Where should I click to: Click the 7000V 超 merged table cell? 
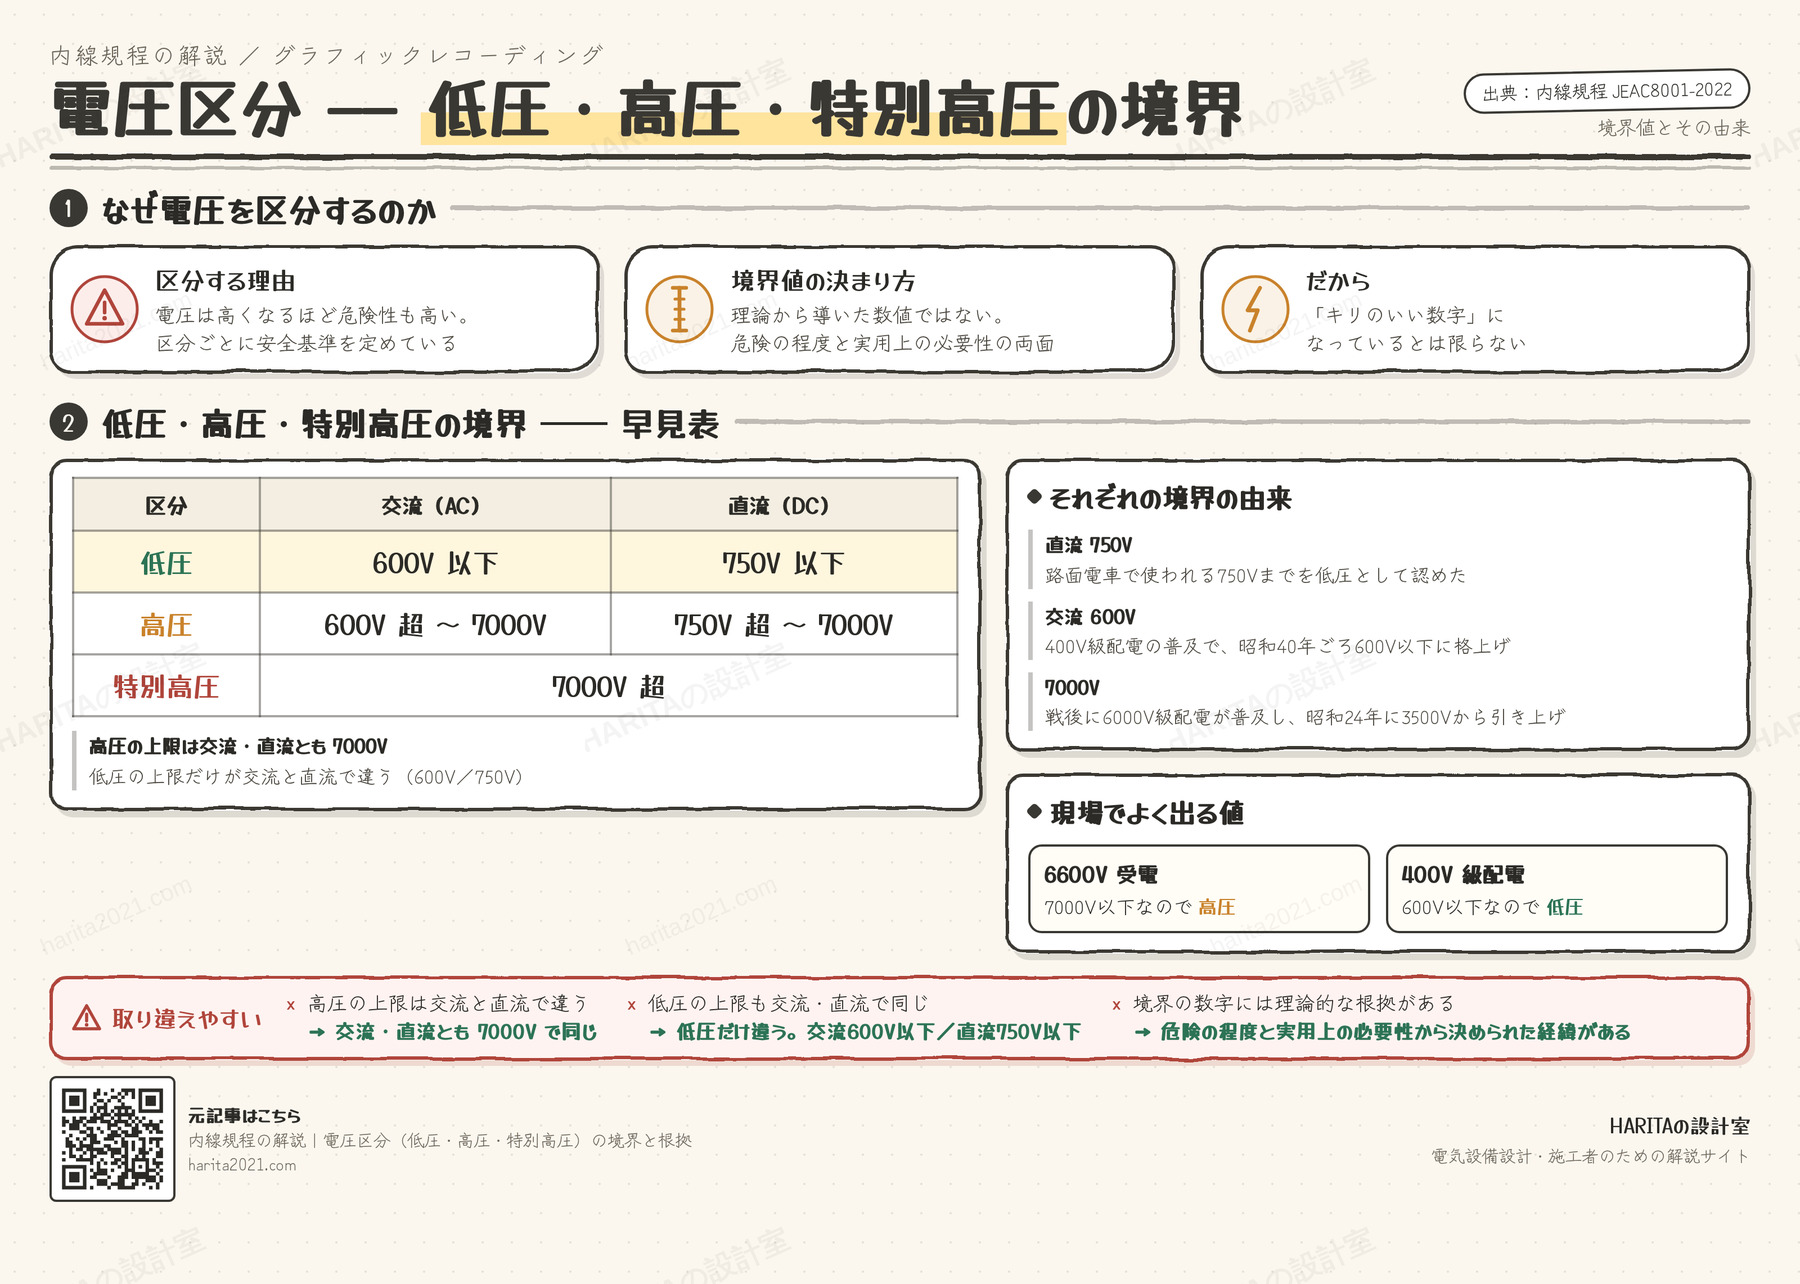(x=608, y=686)
